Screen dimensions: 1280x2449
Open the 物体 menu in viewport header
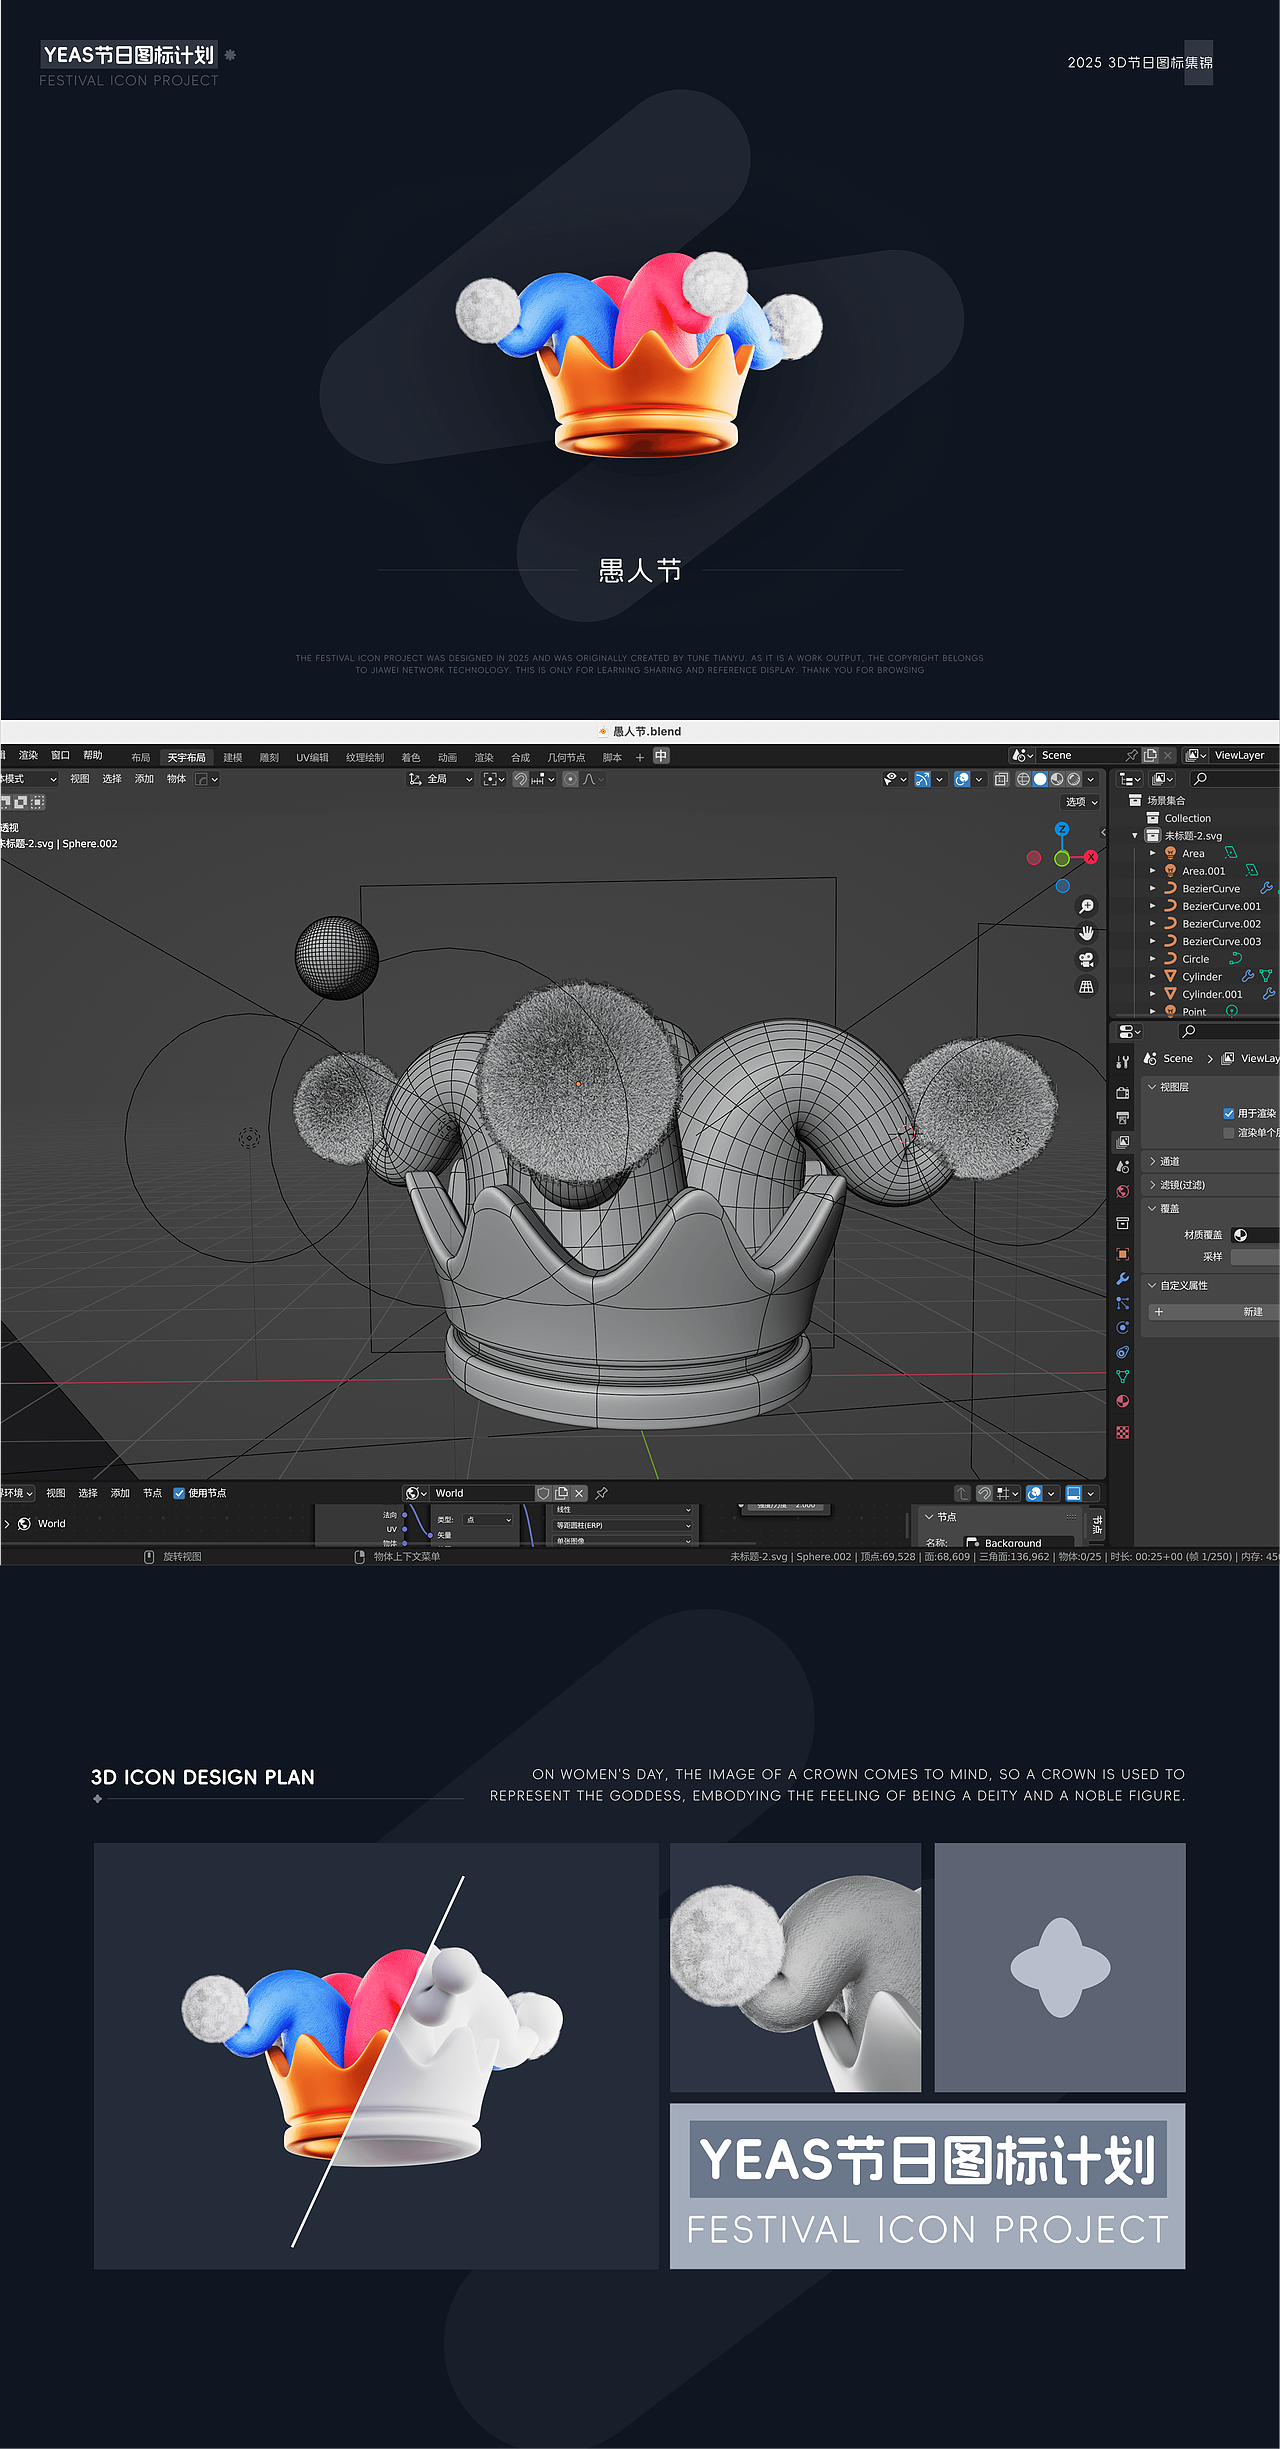[176, 779]
